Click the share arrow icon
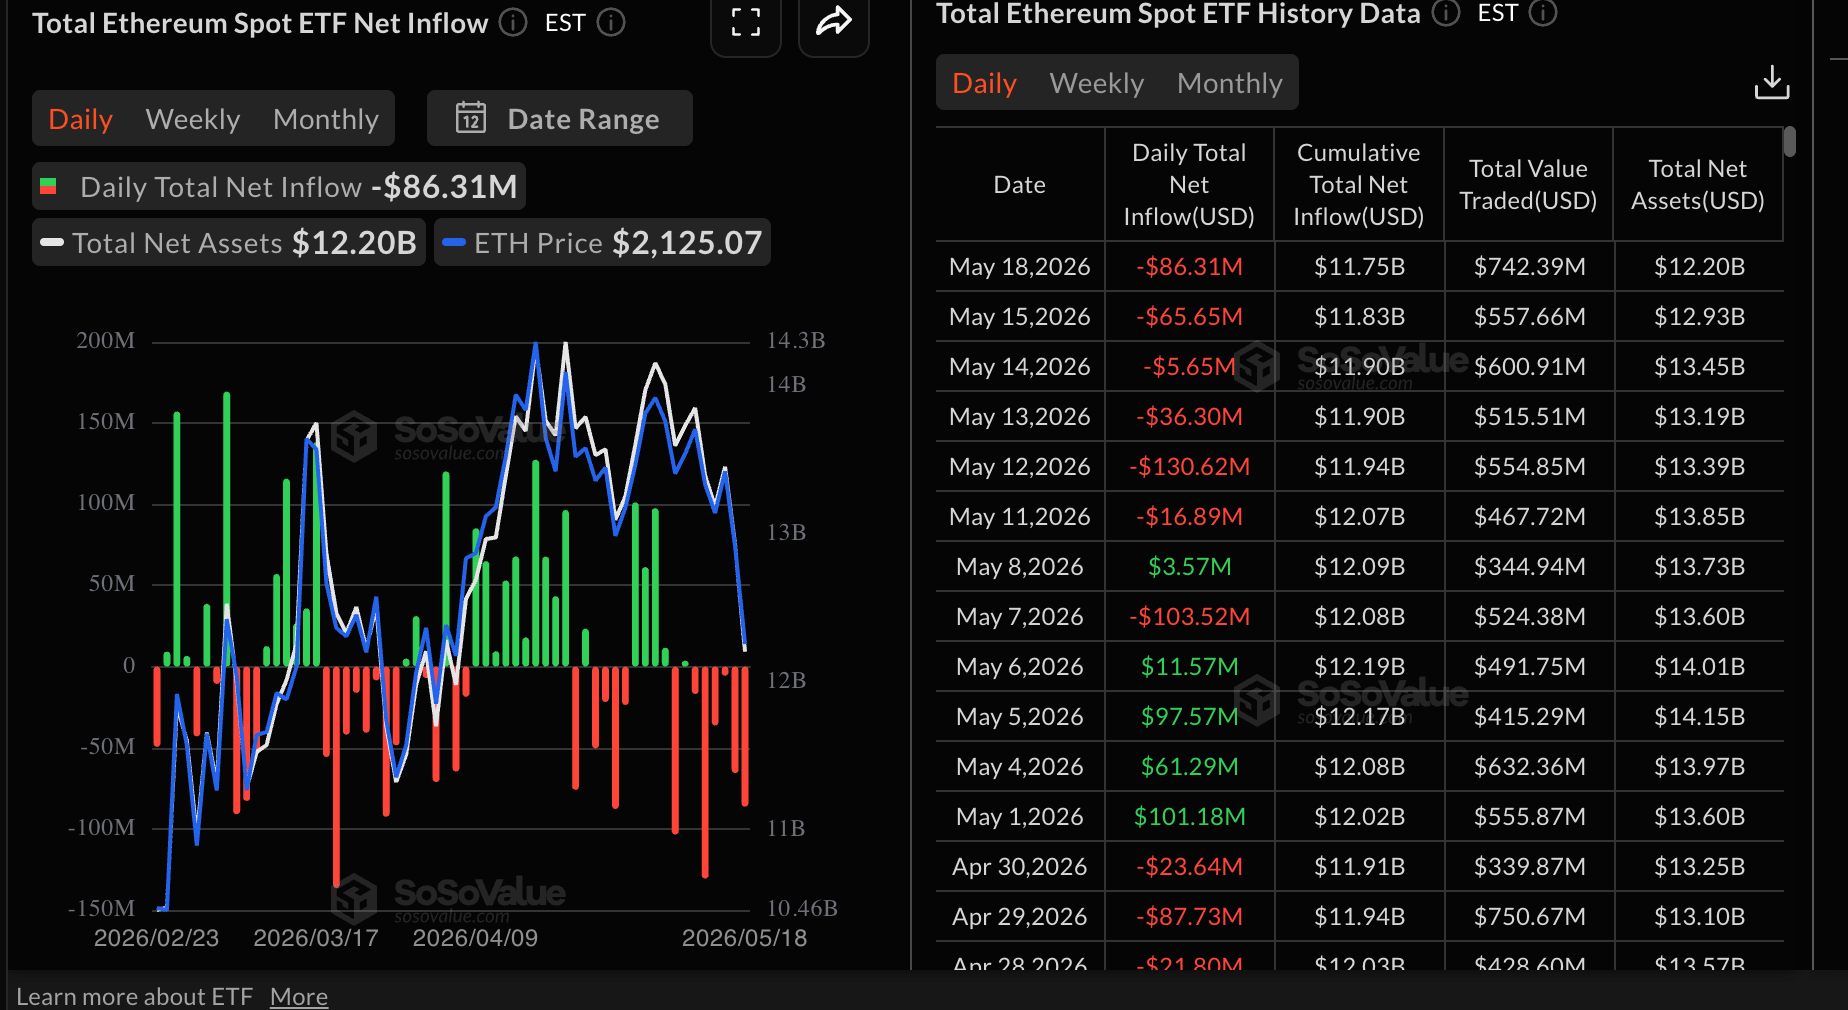Screen dimensions: 1848x1010 [834, 22]
